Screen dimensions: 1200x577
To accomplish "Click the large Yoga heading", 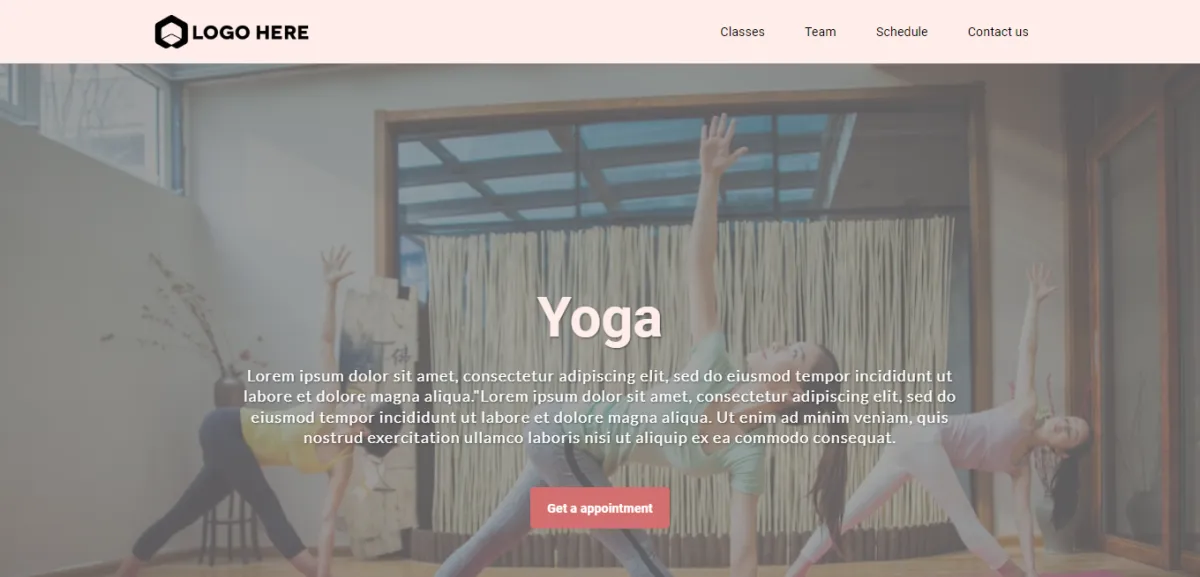I will point(600,318).
